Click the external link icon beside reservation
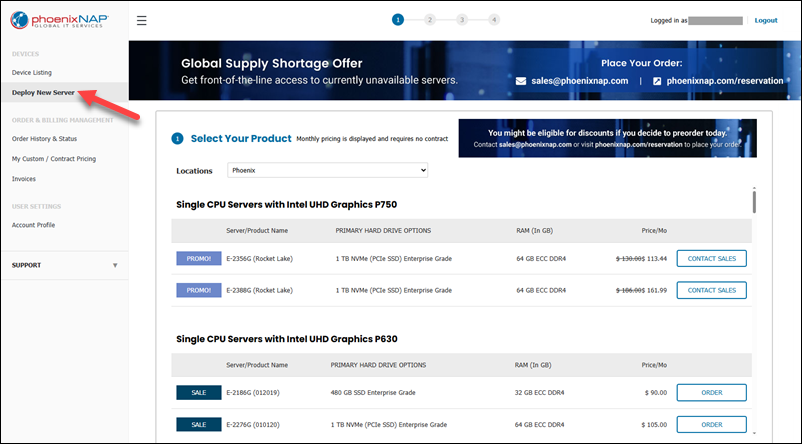The height and width of the screenshot is (444, 802). [x=657, y=81]
